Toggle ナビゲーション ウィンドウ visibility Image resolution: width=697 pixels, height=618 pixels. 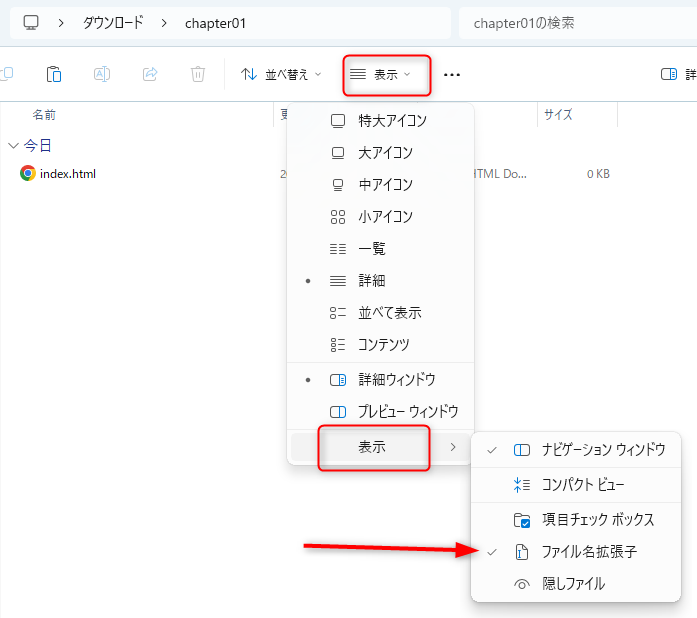pyautogui.click(x=602, y=450)
